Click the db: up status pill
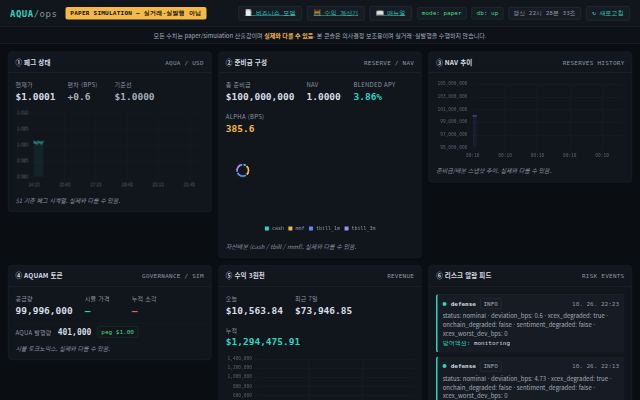Screen dimensions: 640x400 tap(487, 13)
